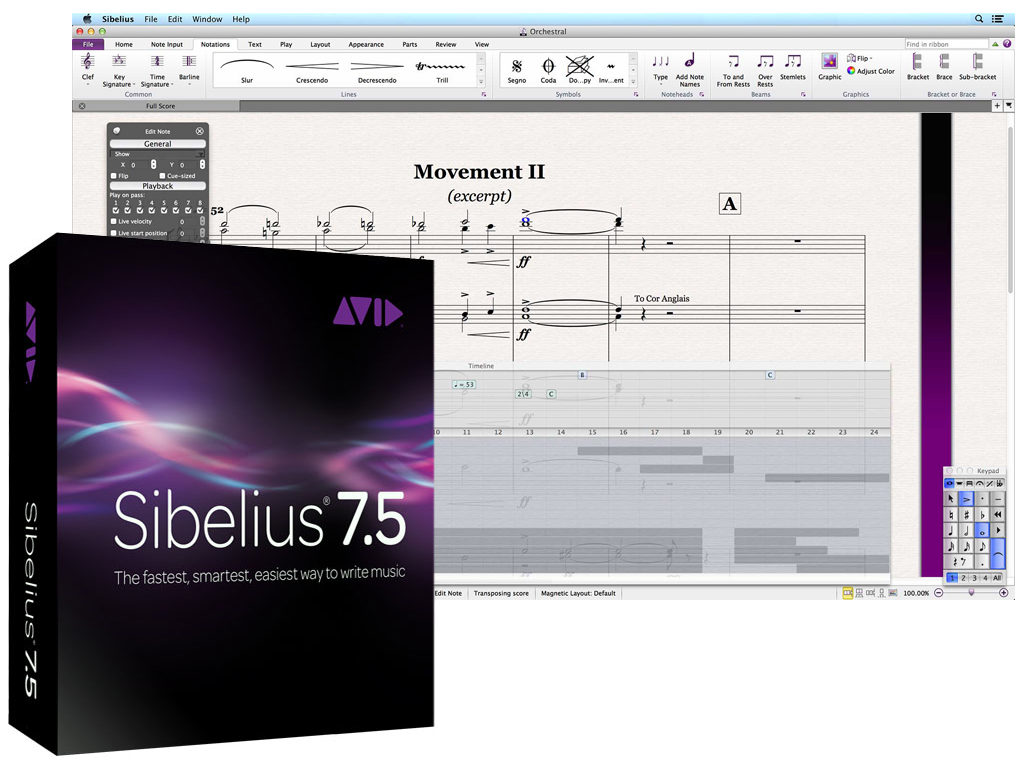Tick the Flip checkbox in Edit Note
Viewport: 1024px width, 768px height.
113,176
